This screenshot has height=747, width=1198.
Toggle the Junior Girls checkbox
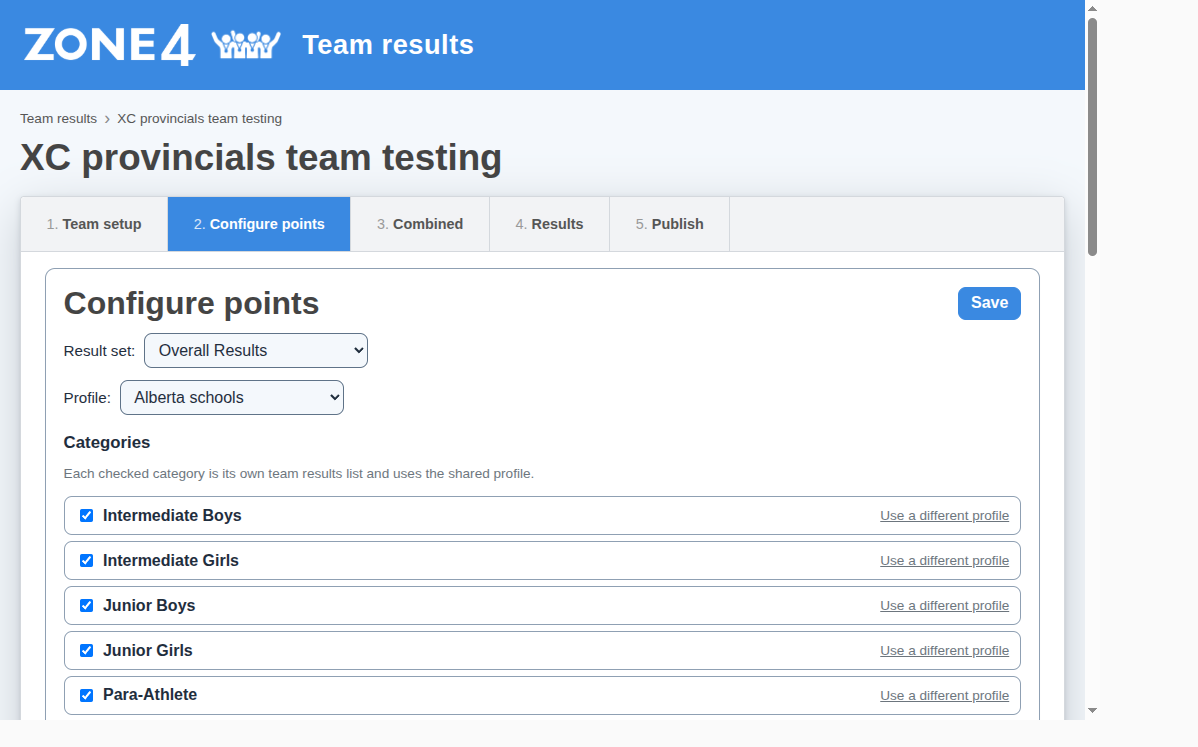pos(87,651)
